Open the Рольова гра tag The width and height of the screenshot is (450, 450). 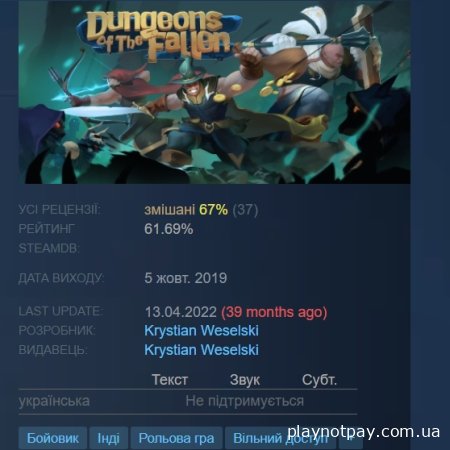pos(176,438)
